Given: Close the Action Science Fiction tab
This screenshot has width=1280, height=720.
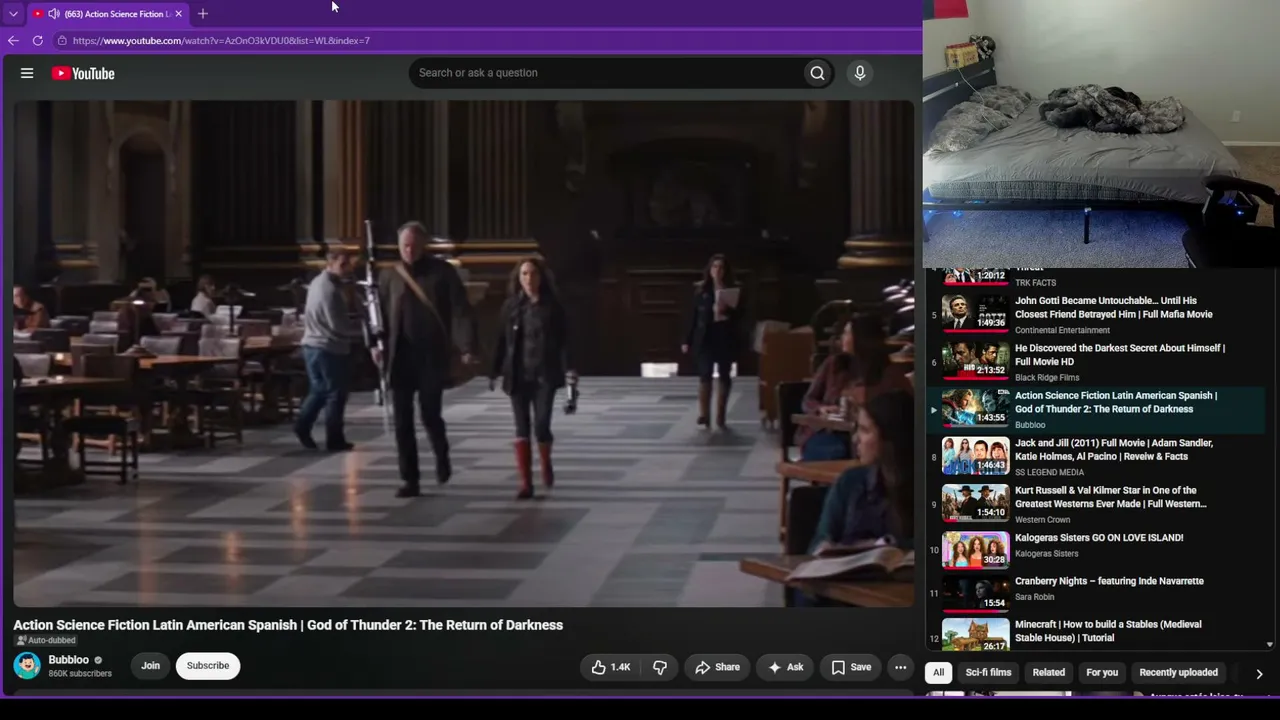Looking at the screenshot, I should (x=178, y=14).
